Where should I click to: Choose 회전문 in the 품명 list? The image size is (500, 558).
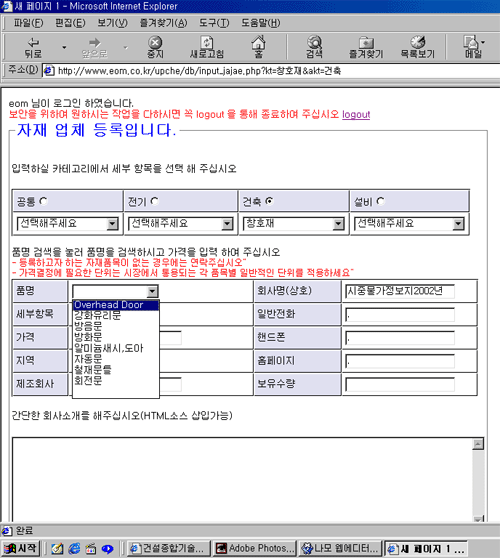click(x=116, y=380)
